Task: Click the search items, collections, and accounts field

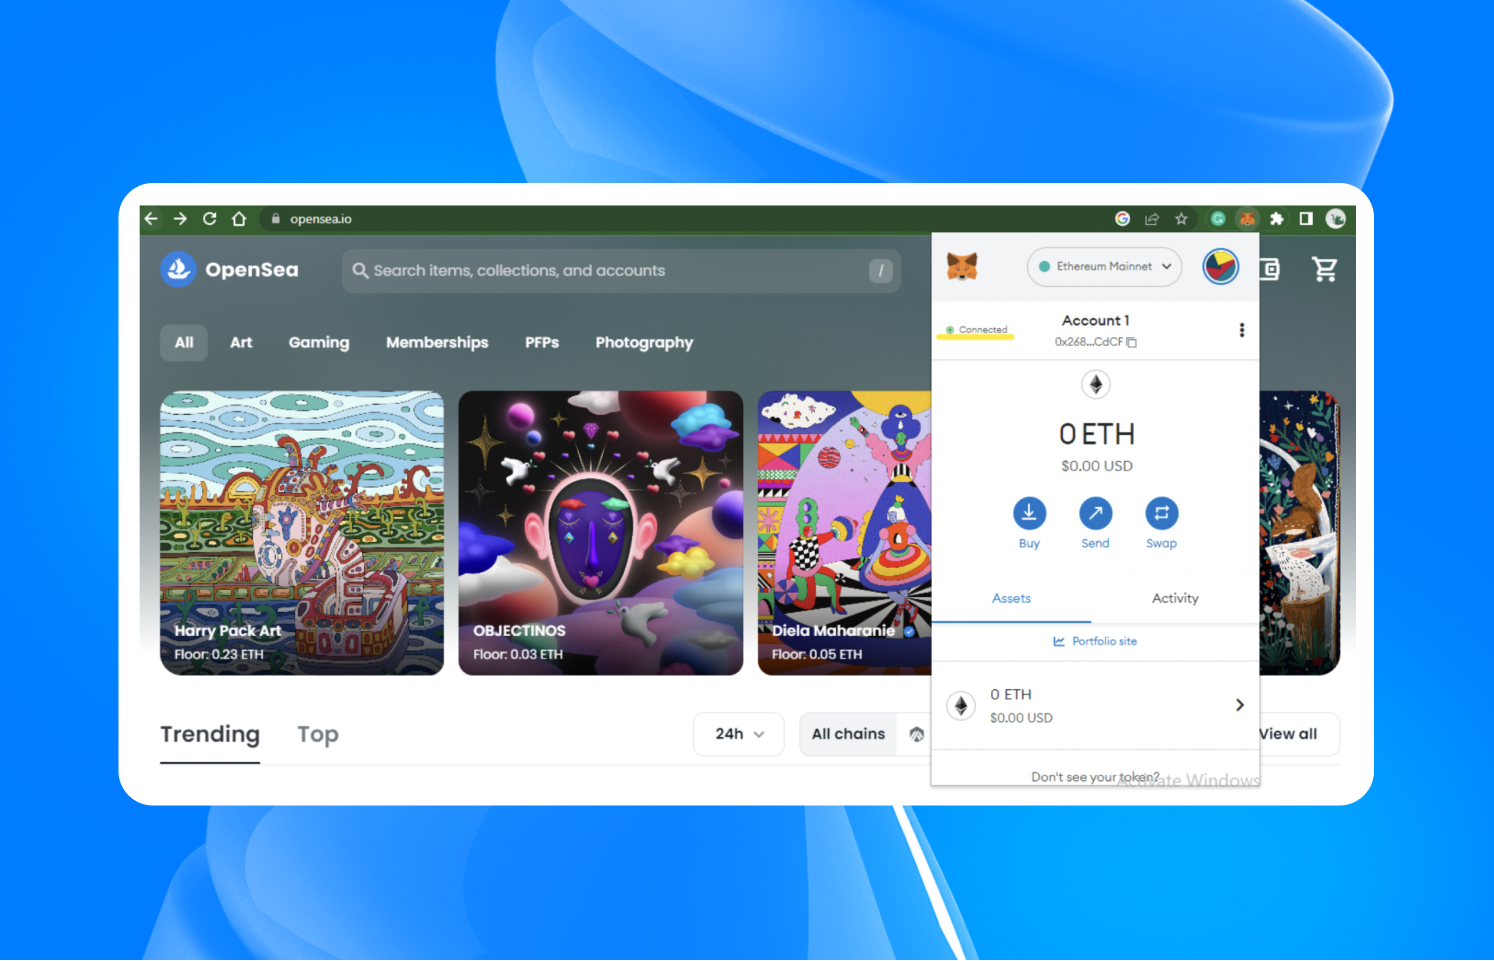Action: pyautogui.click(x=621, y=271)
